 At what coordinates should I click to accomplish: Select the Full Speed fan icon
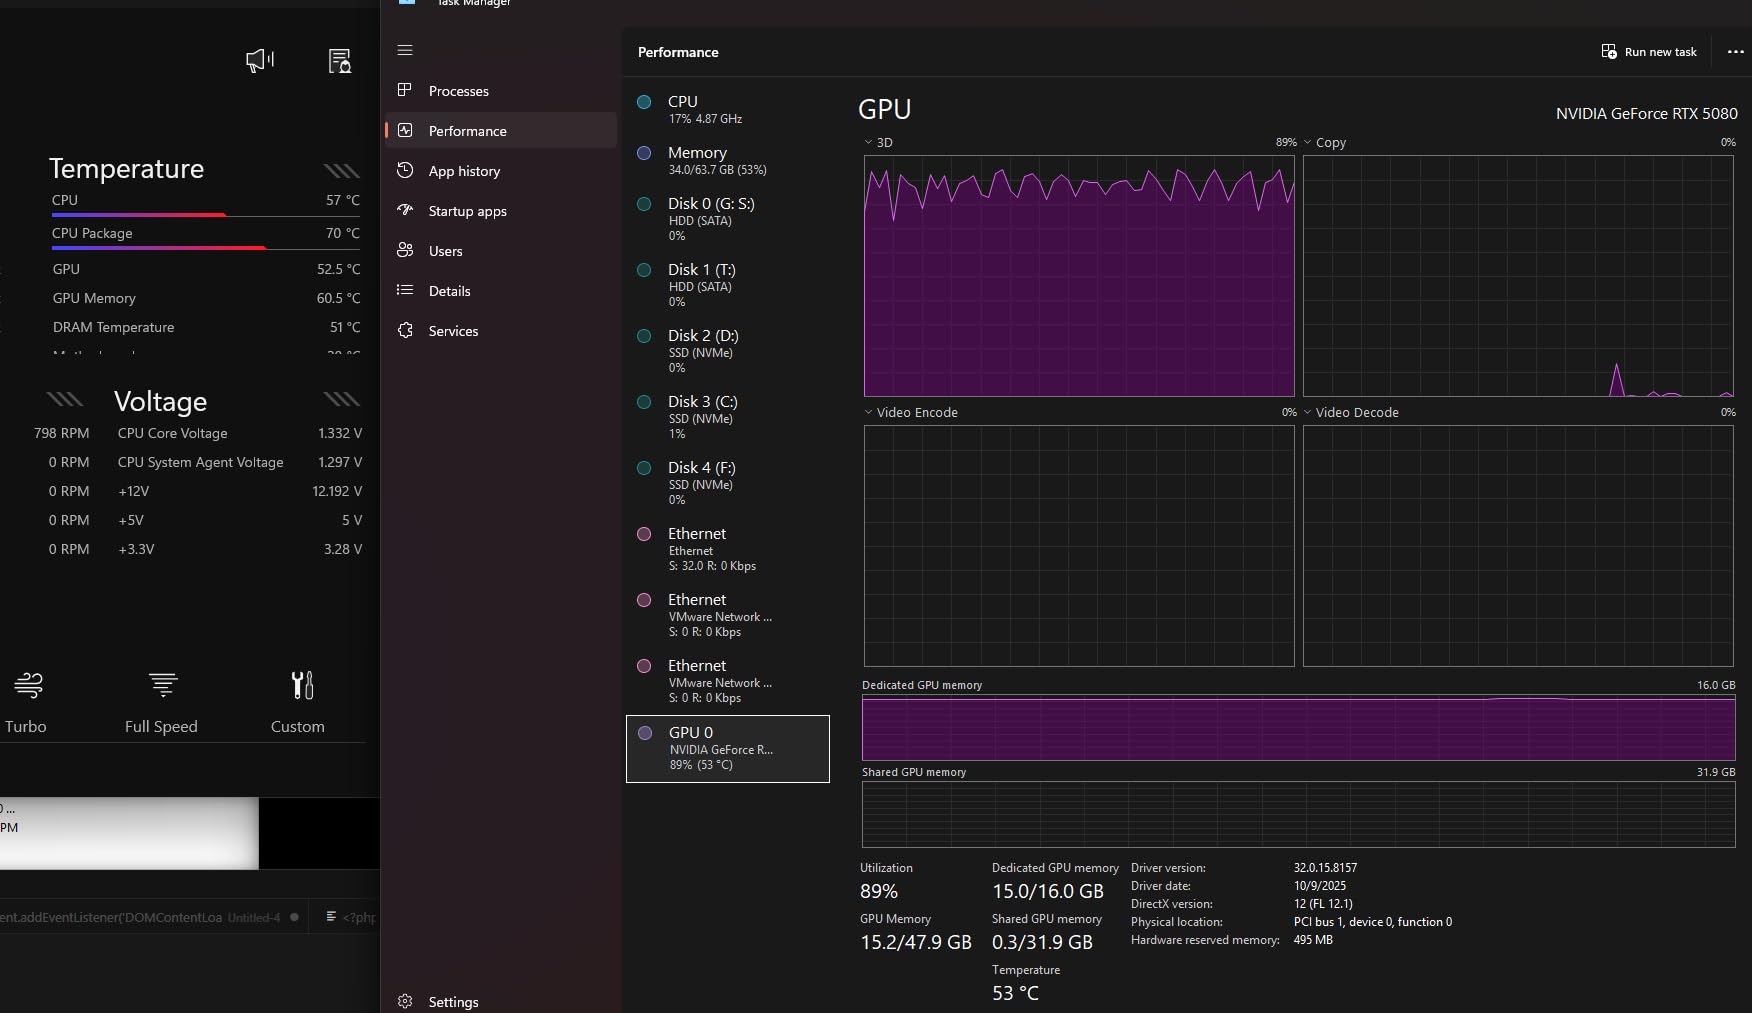coord(162,685)
